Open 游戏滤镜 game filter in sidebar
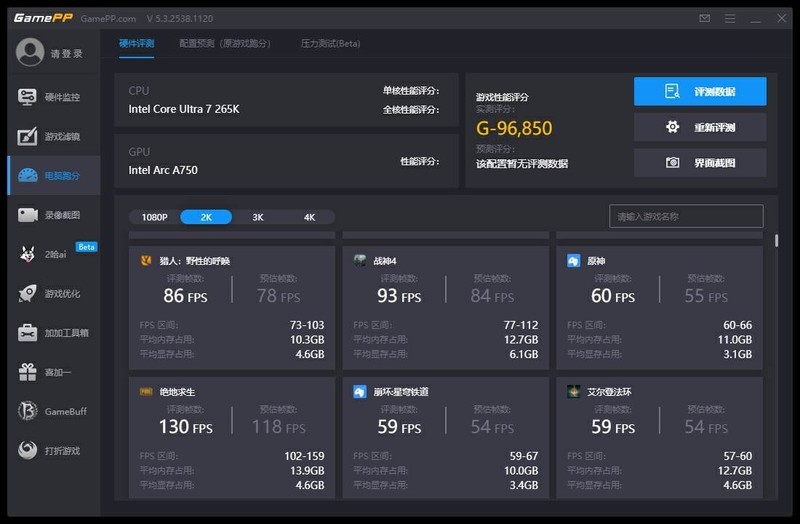Screen dimensions: 800x524 tap(52, 136)
